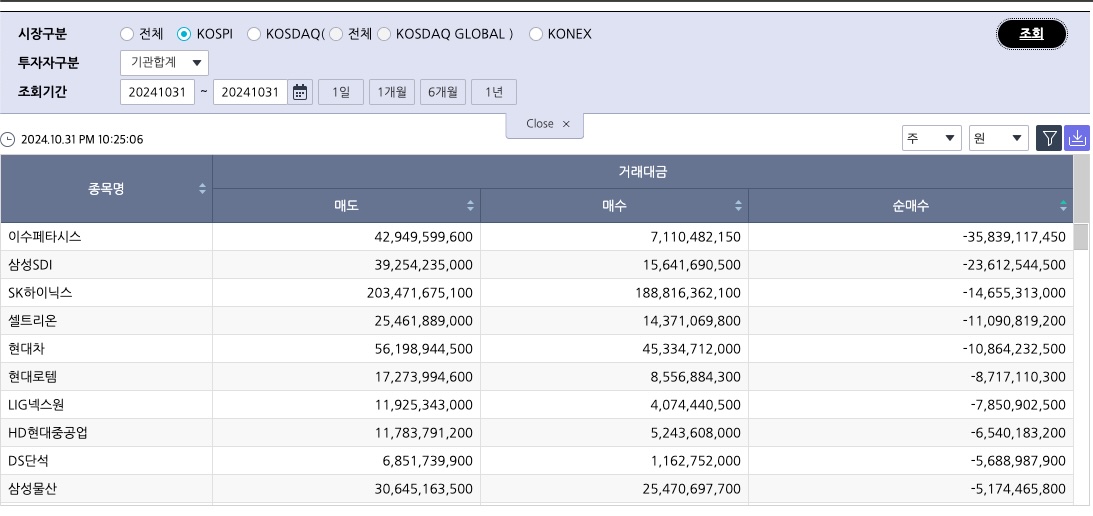1093x516 pixels.
Task: Click buy value 7,110,482,150
Action: pyautogui.click(x=696, y=237)
